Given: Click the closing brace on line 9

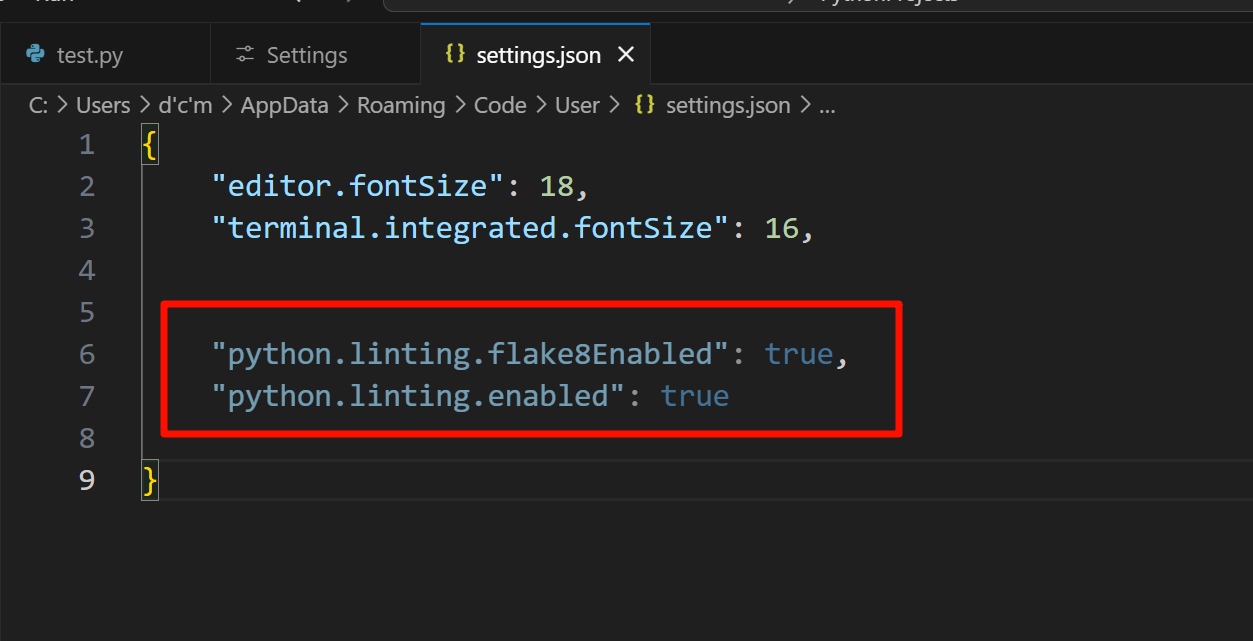Looking at the screenshot, I should [x=148, y=479].
